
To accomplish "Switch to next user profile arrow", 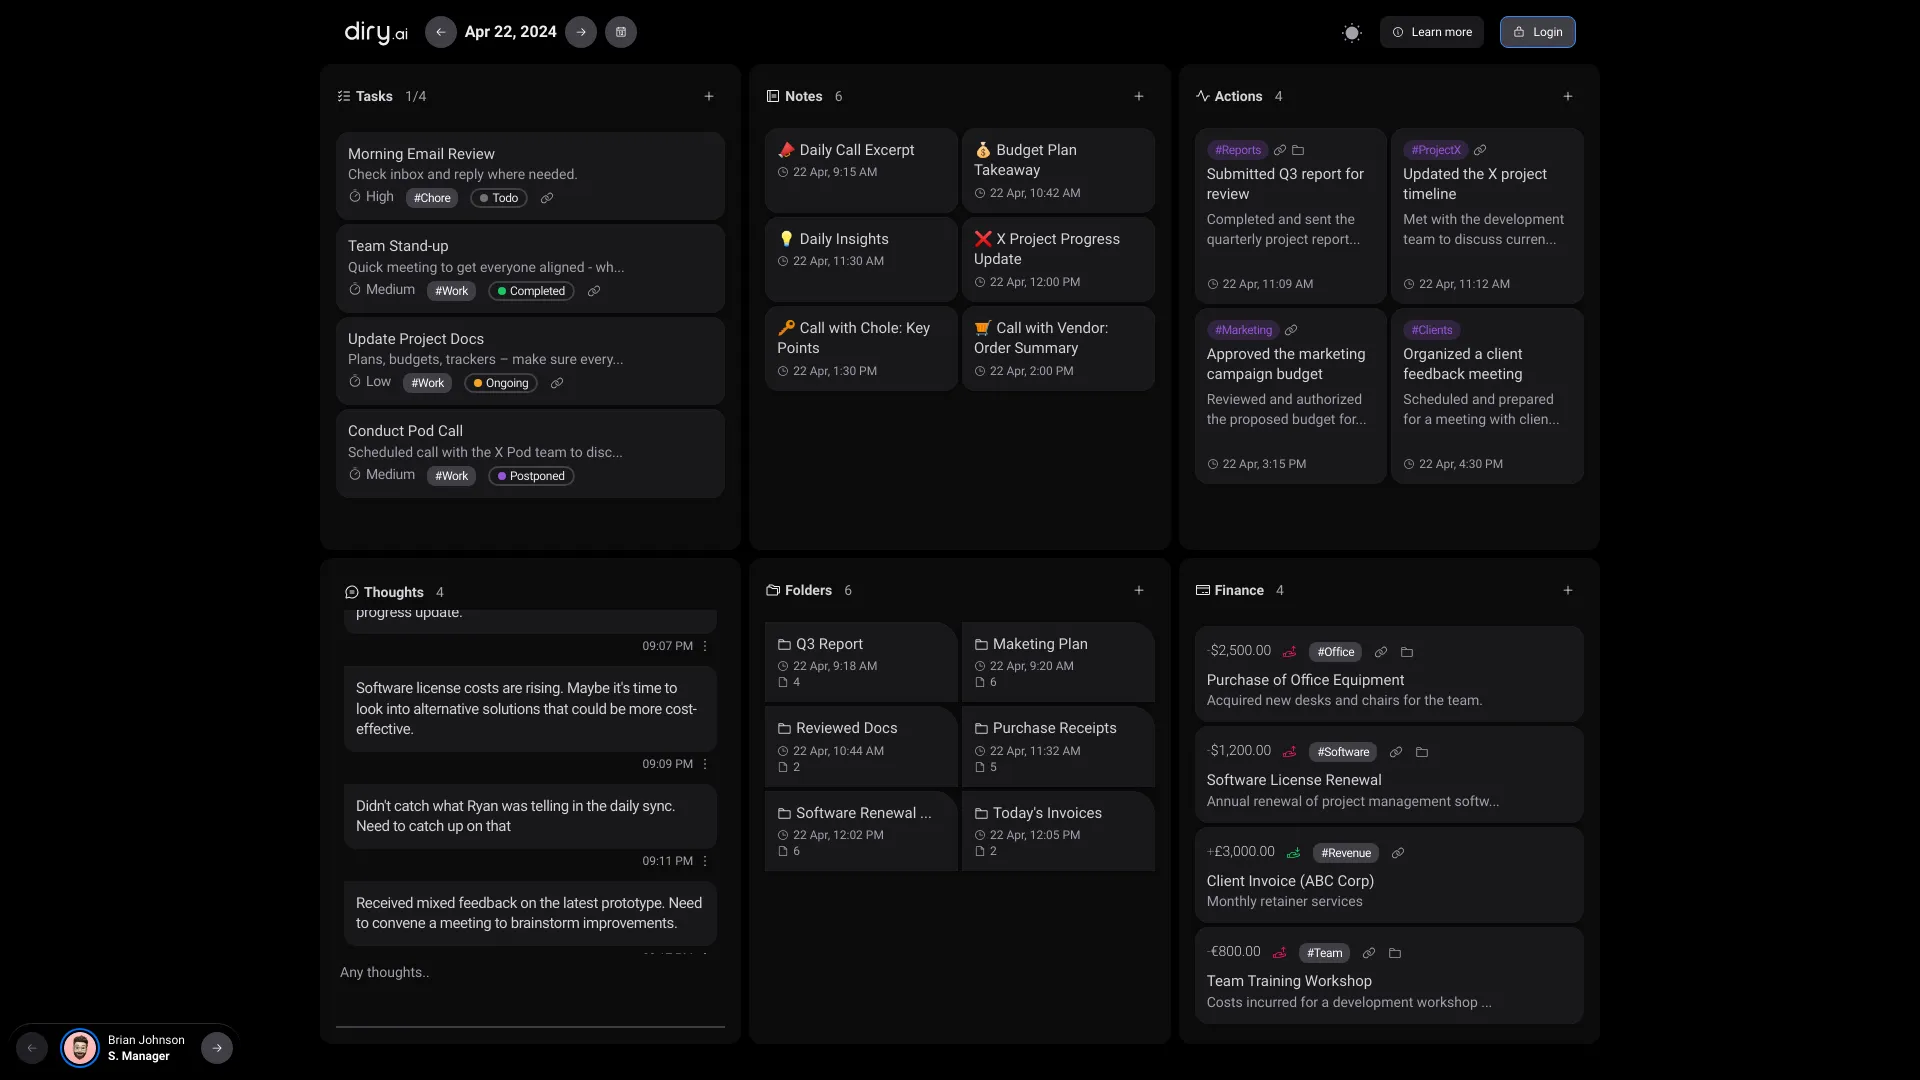I will pos(217,1048).
